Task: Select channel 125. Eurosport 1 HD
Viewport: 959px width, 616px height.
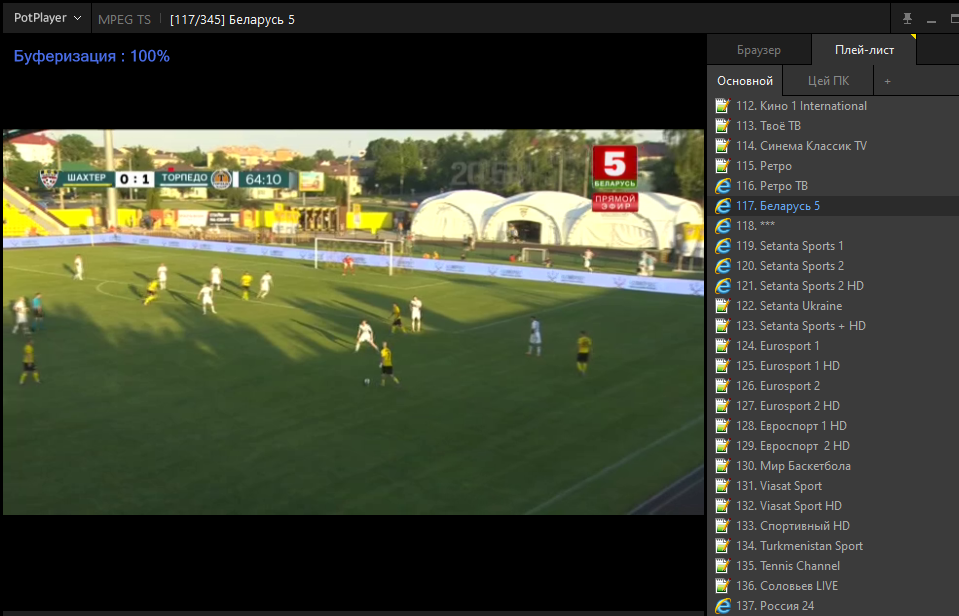Action: 833,366
